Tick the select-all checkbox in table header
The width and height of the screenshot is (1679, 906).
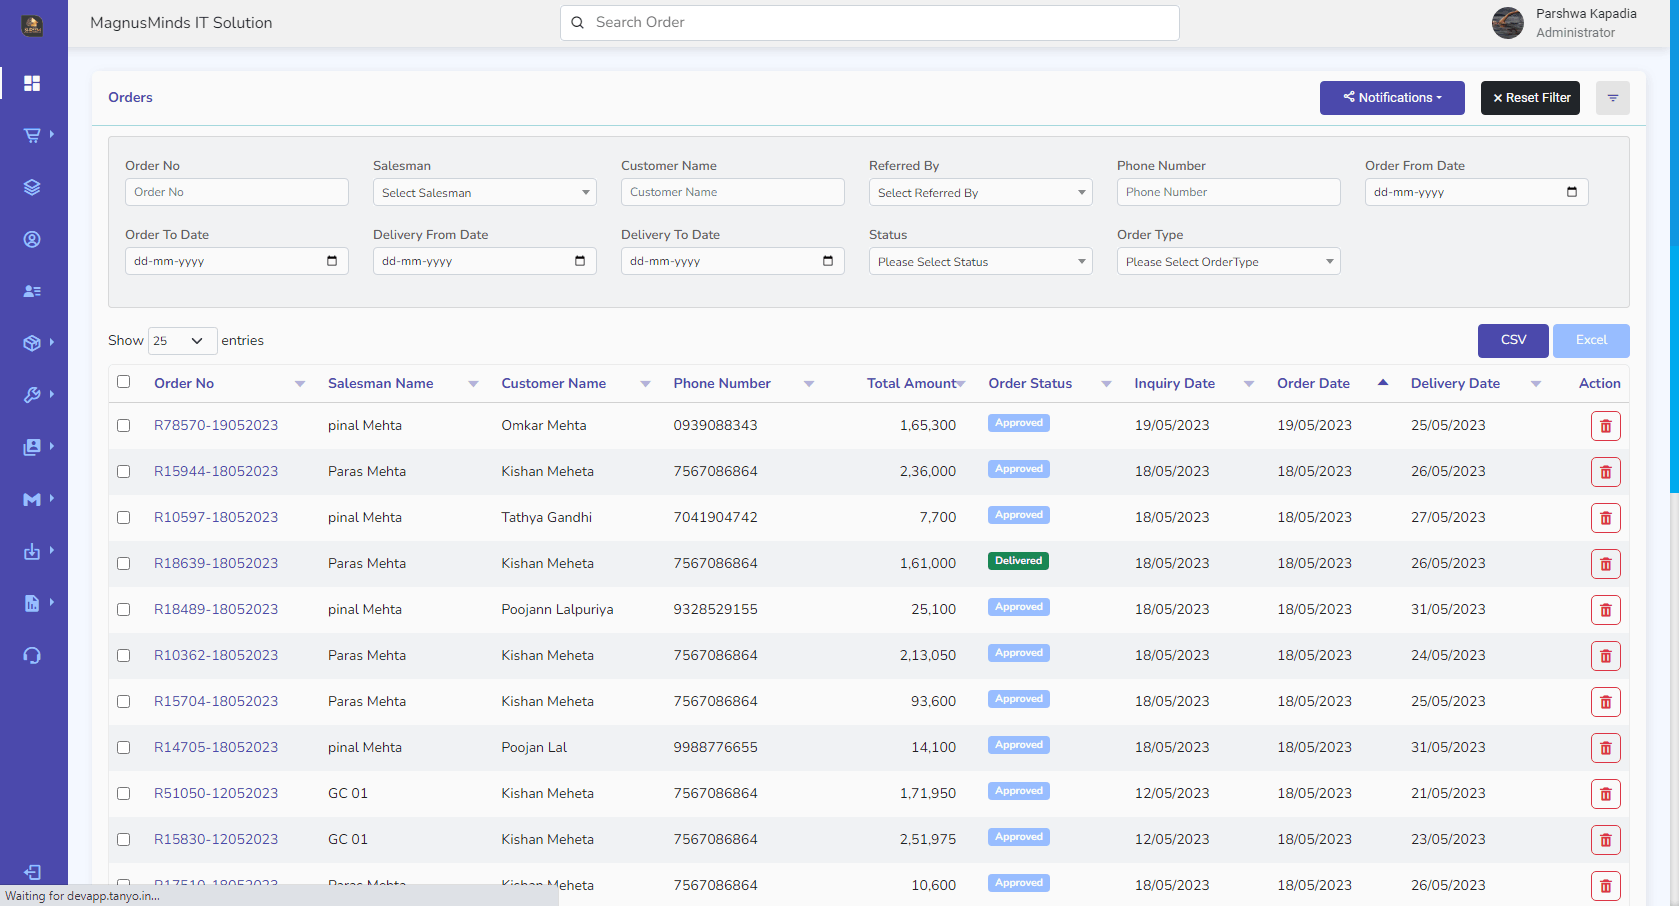pos(124,382)
